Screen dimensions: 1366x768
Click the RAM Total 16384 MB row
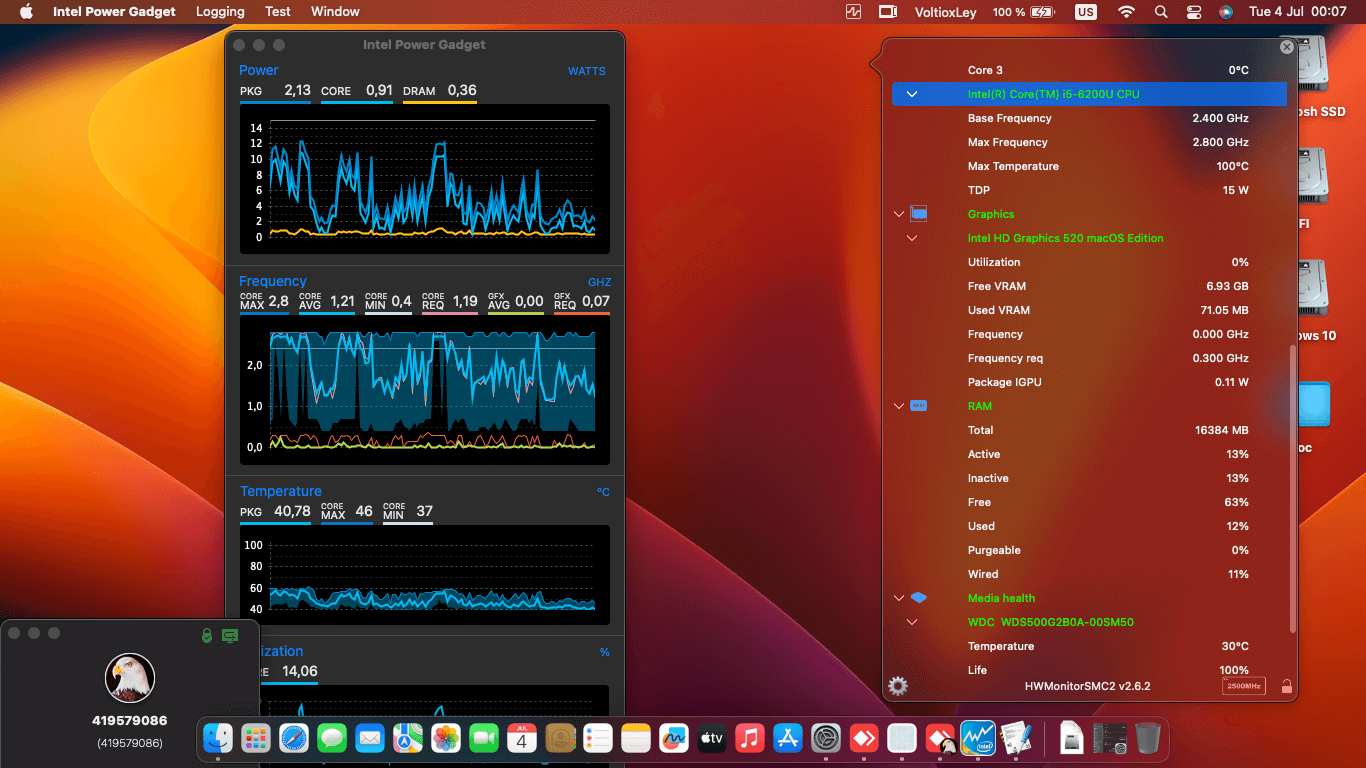tap(1089, 430)
